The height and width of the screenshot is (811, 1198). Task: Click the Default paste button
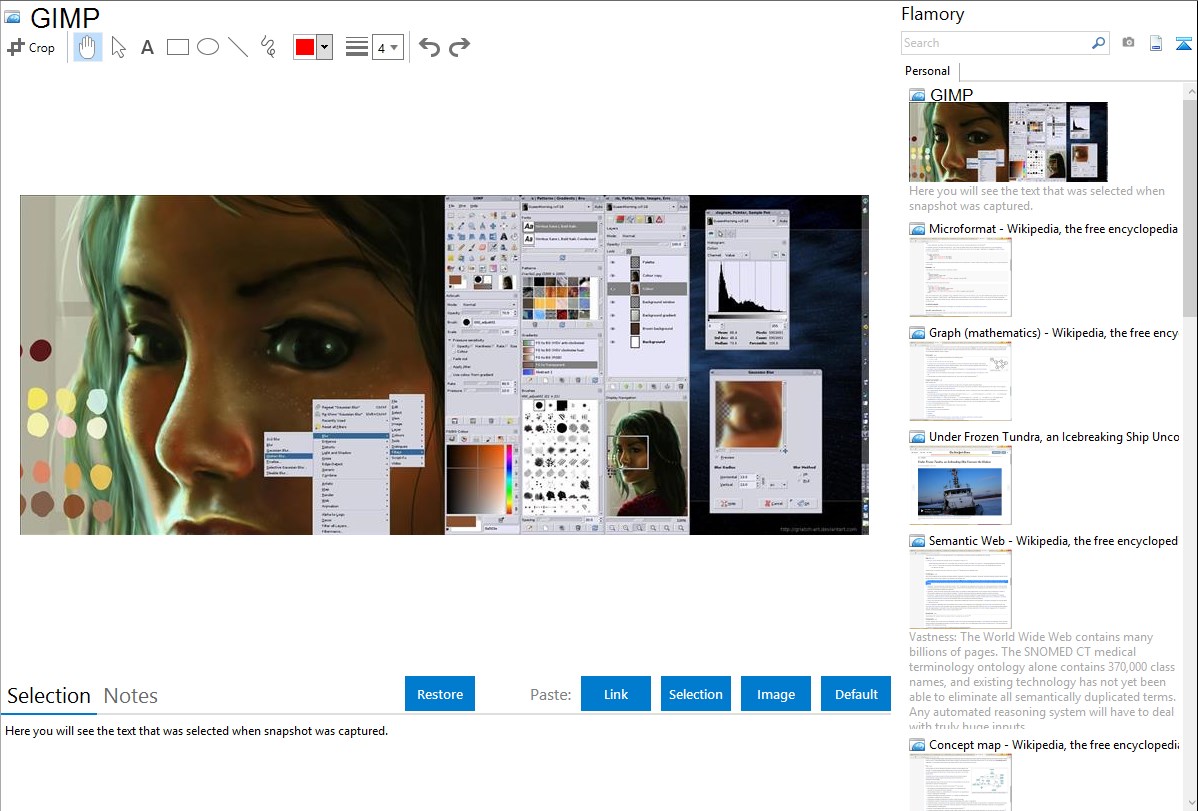click(856, 694)
